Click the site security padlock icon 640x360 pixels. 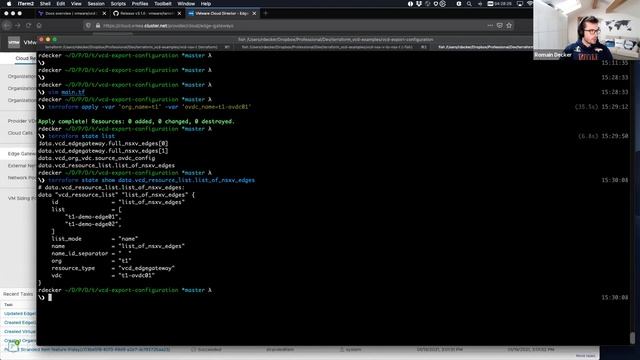(98, 26)
